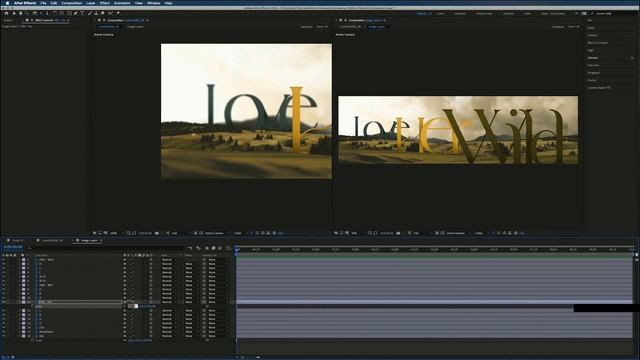Screen dimensions: 640x360
Task: Select the Rotation tool
Action: 55,13
